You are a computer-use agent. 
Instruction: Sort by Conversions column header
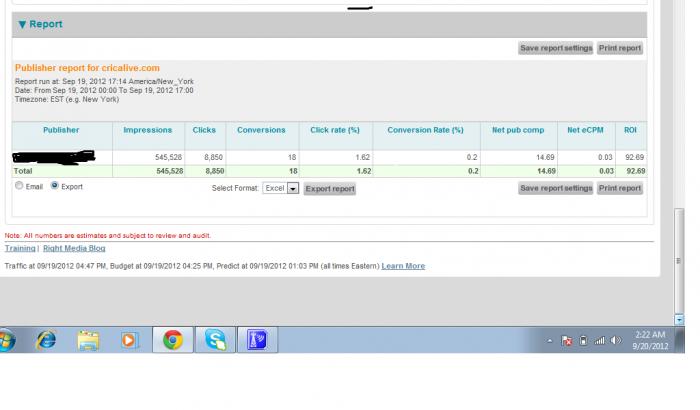click(x=261, y=130)
